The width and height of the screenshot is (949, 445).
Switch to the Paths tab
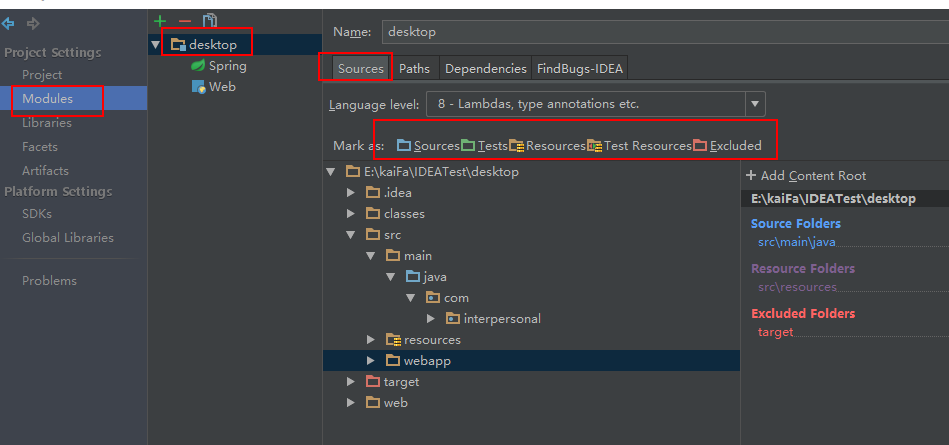415,68
